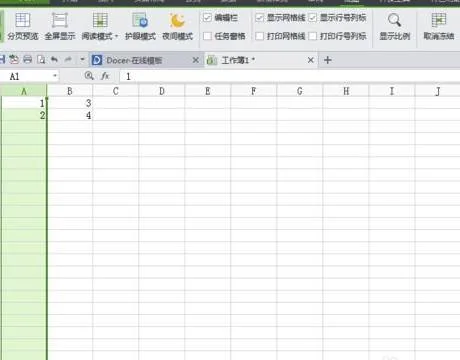Open Page Break Preview (分页预览)
The height and width of the screenshot is (360, 460).
[x=23, y=27]
